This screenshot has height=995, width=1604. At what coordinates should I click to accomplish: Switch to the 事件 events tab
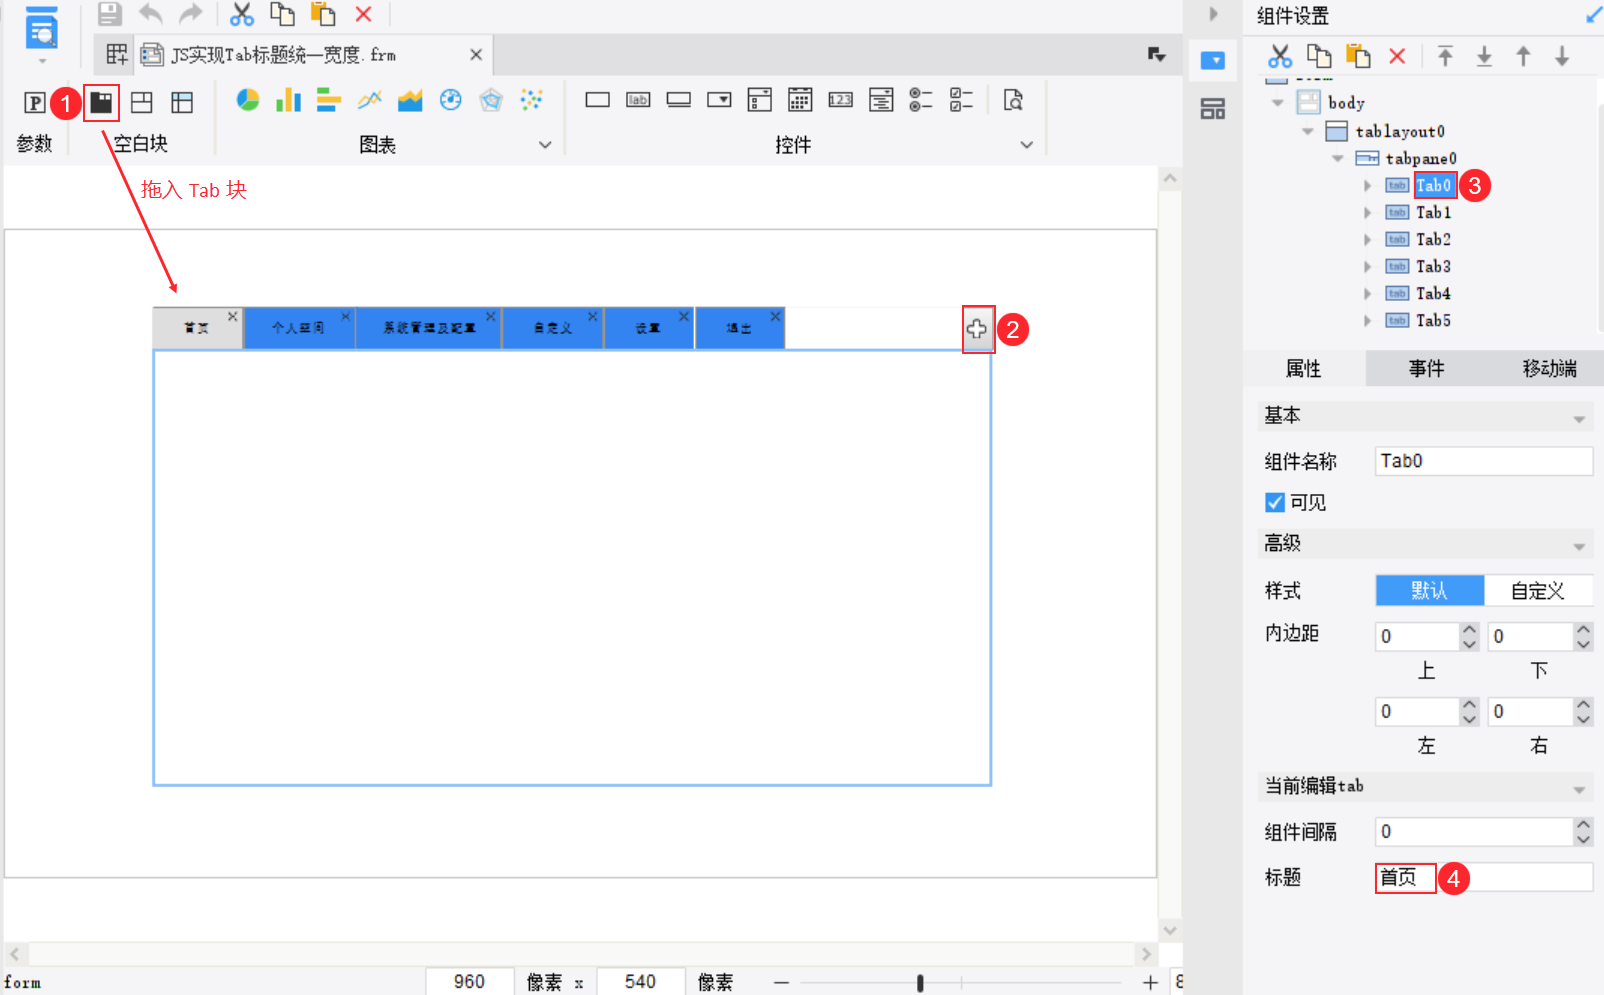(1427, 369)
